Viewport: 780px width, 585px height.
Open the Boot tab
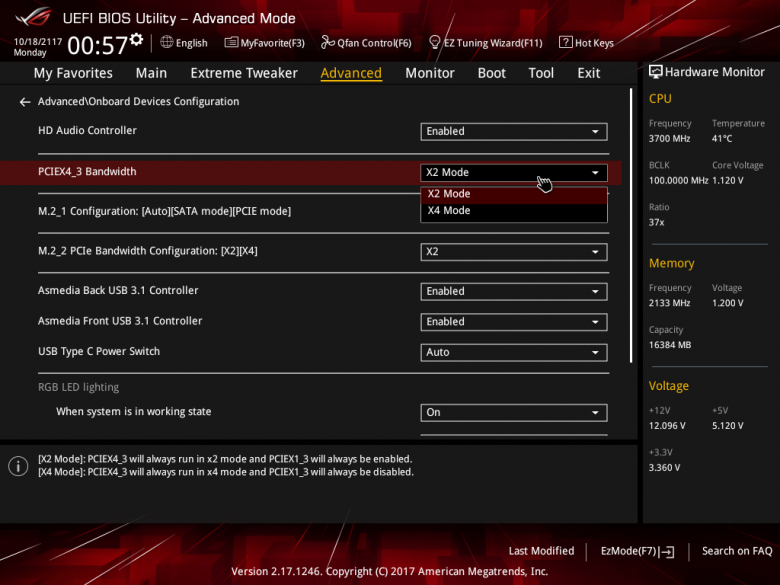tap(491, 73)
